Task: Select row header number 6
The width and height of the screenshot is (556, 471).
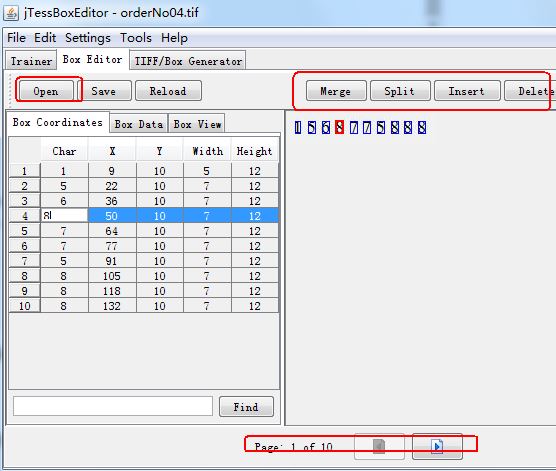Action: click(24, 245)
